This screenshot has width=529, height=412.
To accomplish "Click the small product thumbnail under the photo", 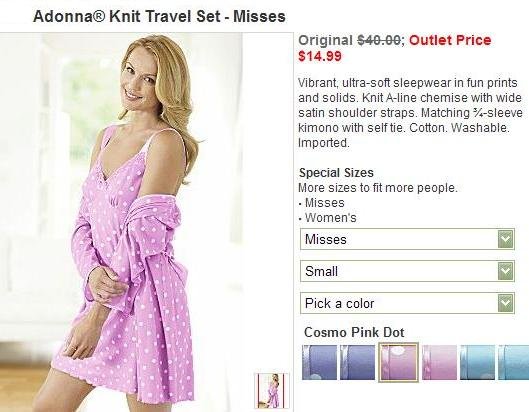I will click(272, 391).
